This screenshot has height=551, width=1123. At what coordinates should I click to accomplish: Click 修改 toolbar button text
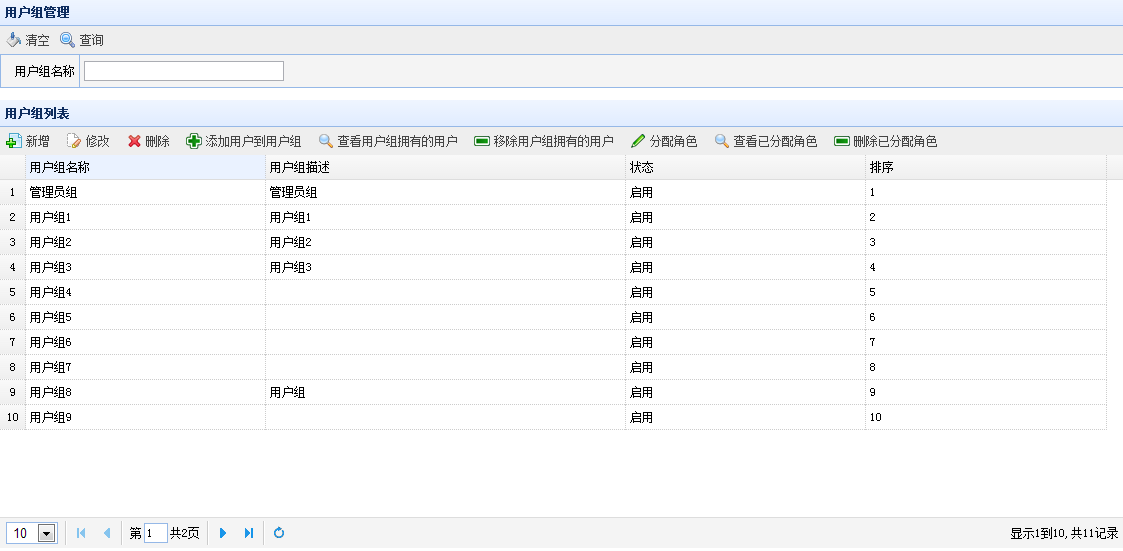coord(97,141)
